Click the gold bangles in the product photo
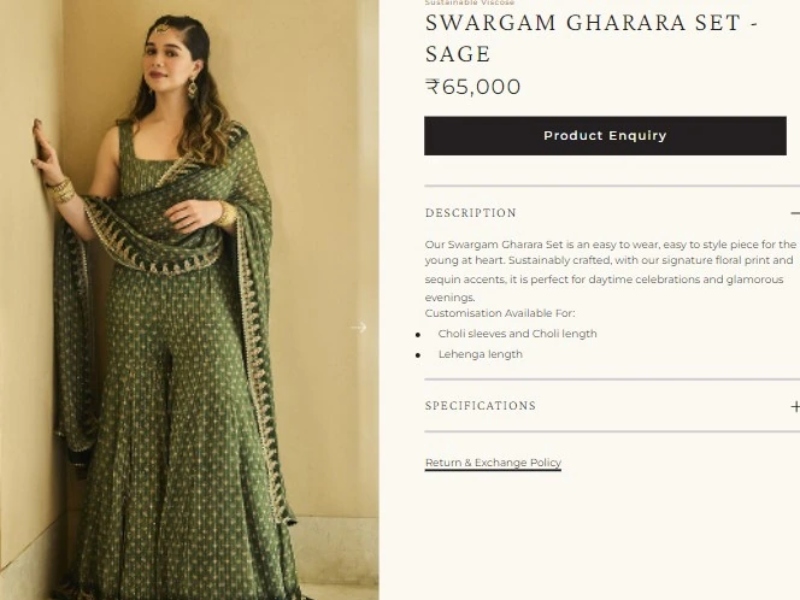Image resolution: width=800 pixels, height=600 pixels. 61,190
